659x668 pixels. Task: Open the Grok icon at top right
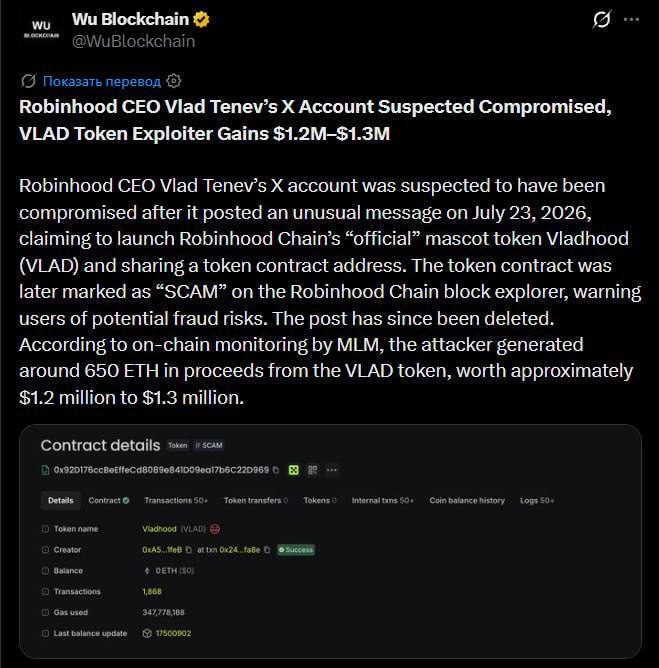601,19
